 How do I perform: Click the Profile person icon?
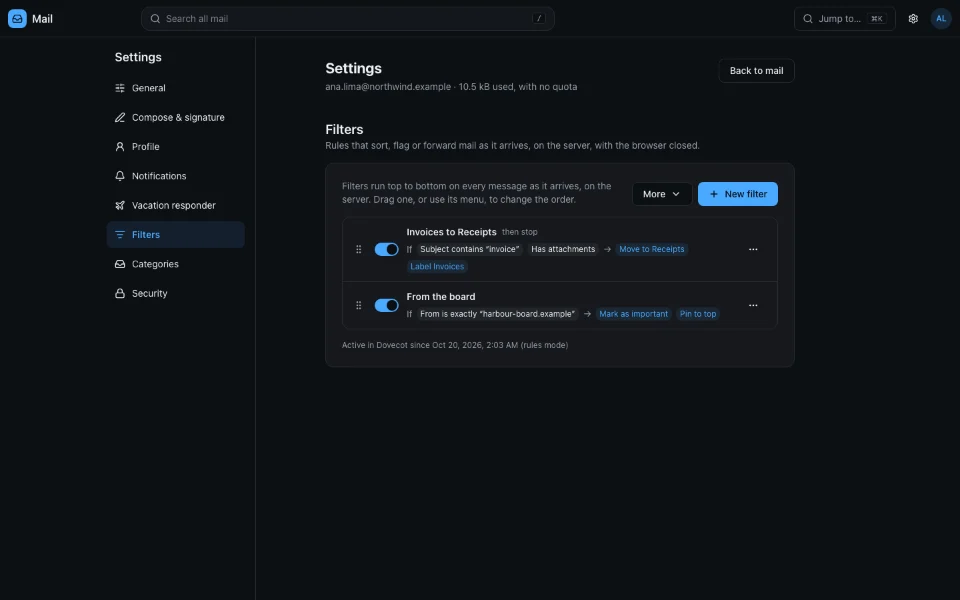point(120,146)
